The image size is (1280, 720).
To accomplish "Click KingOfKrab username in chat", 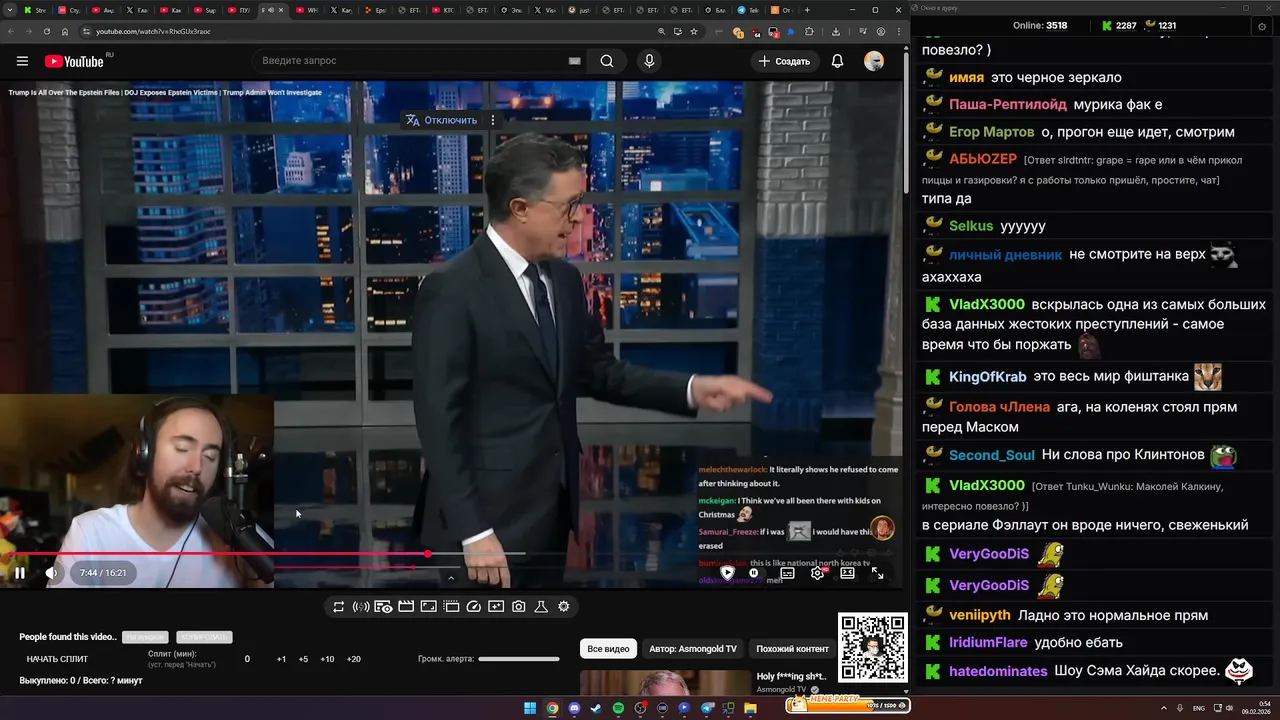I will tap(987, 377).
